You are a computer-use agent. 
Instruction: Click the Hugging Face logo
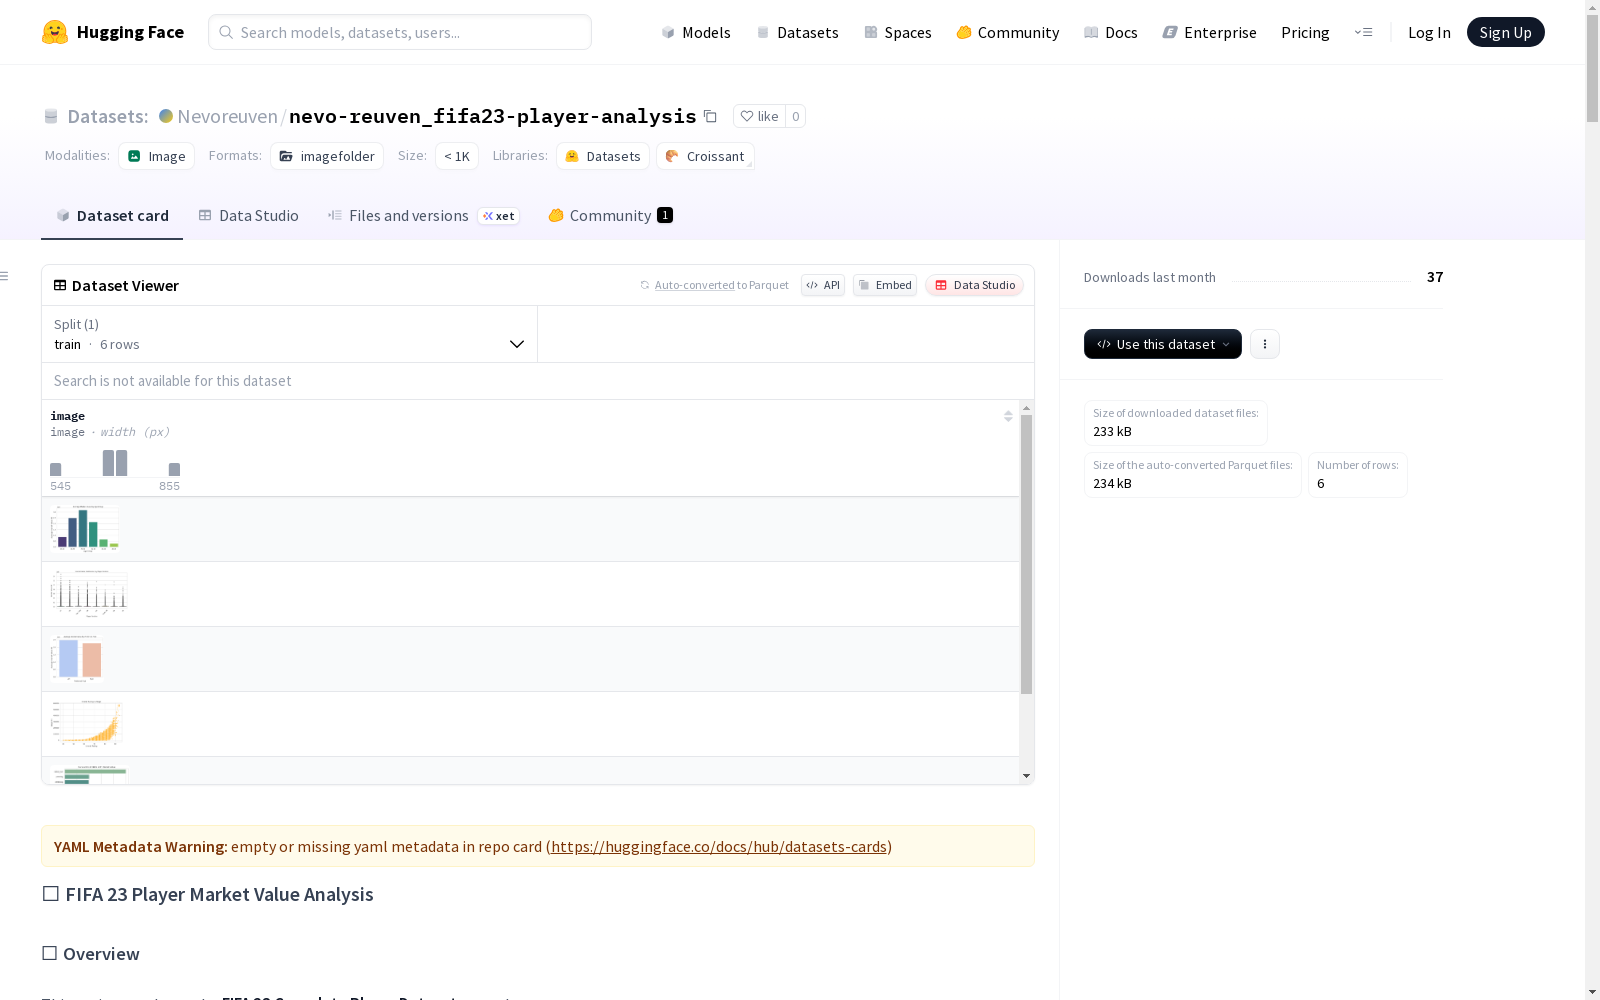113,32
